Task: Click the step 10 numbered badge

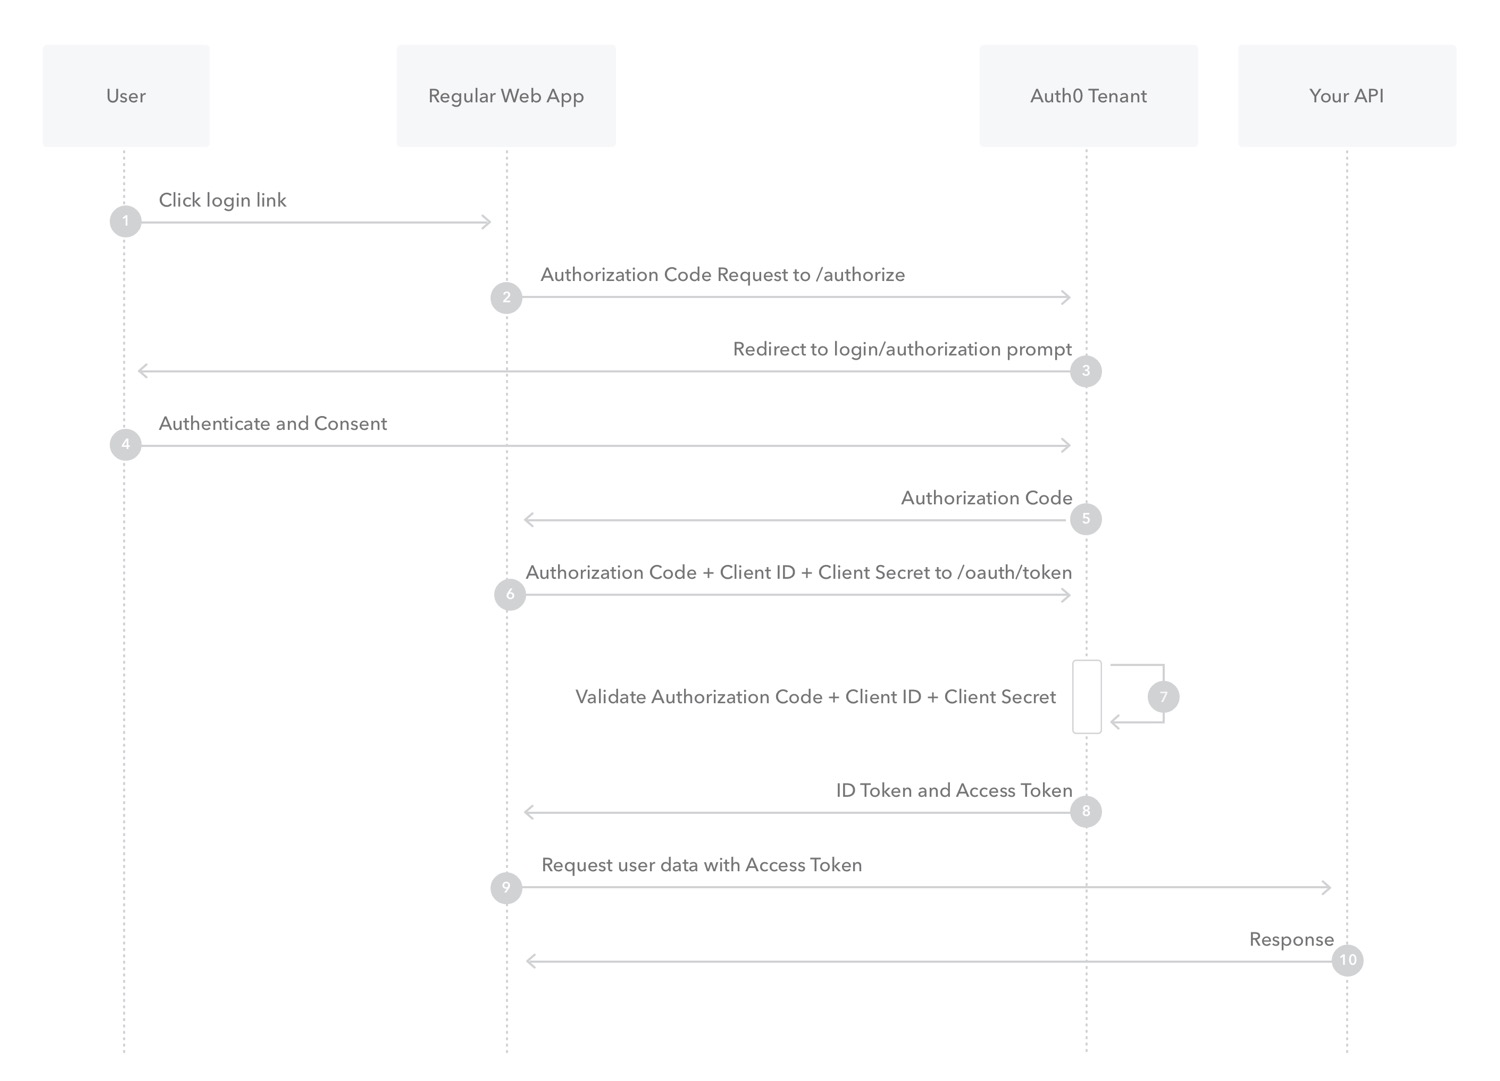Action: pos(1347,960)
